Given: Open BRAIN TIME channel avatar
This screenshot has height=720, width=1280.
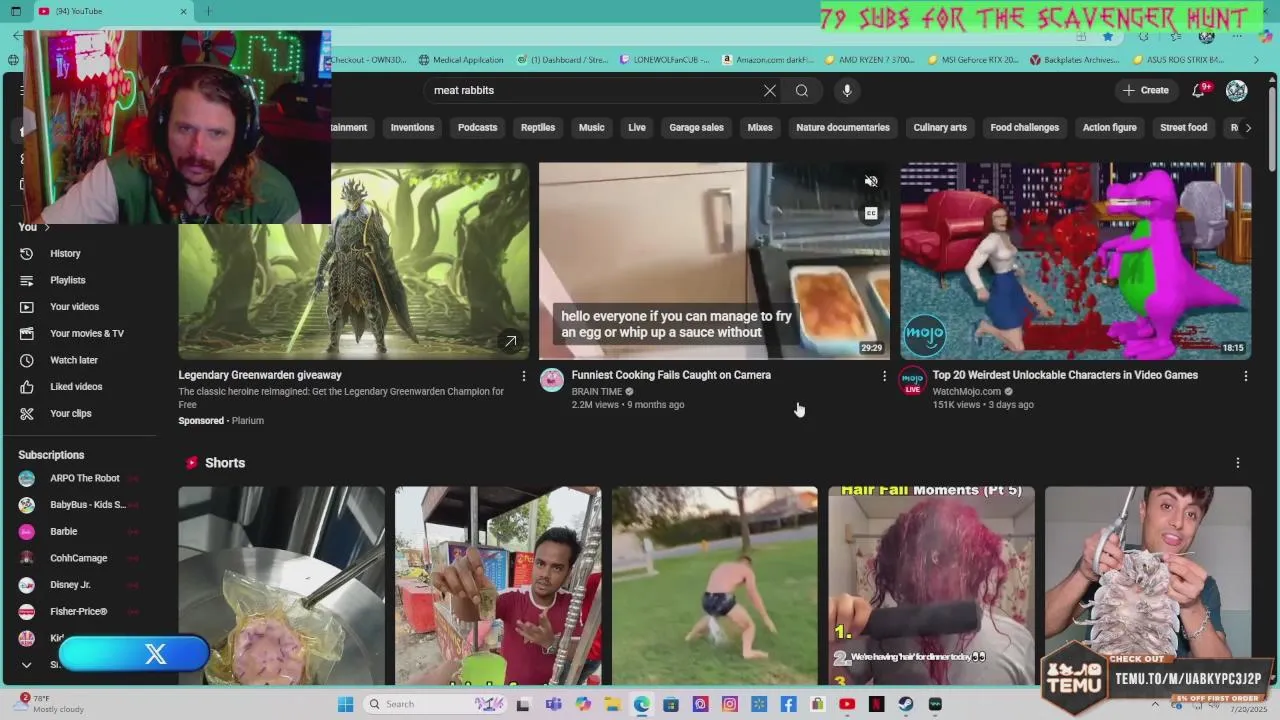Looking at the screenshot, I should tap(552, 380).
